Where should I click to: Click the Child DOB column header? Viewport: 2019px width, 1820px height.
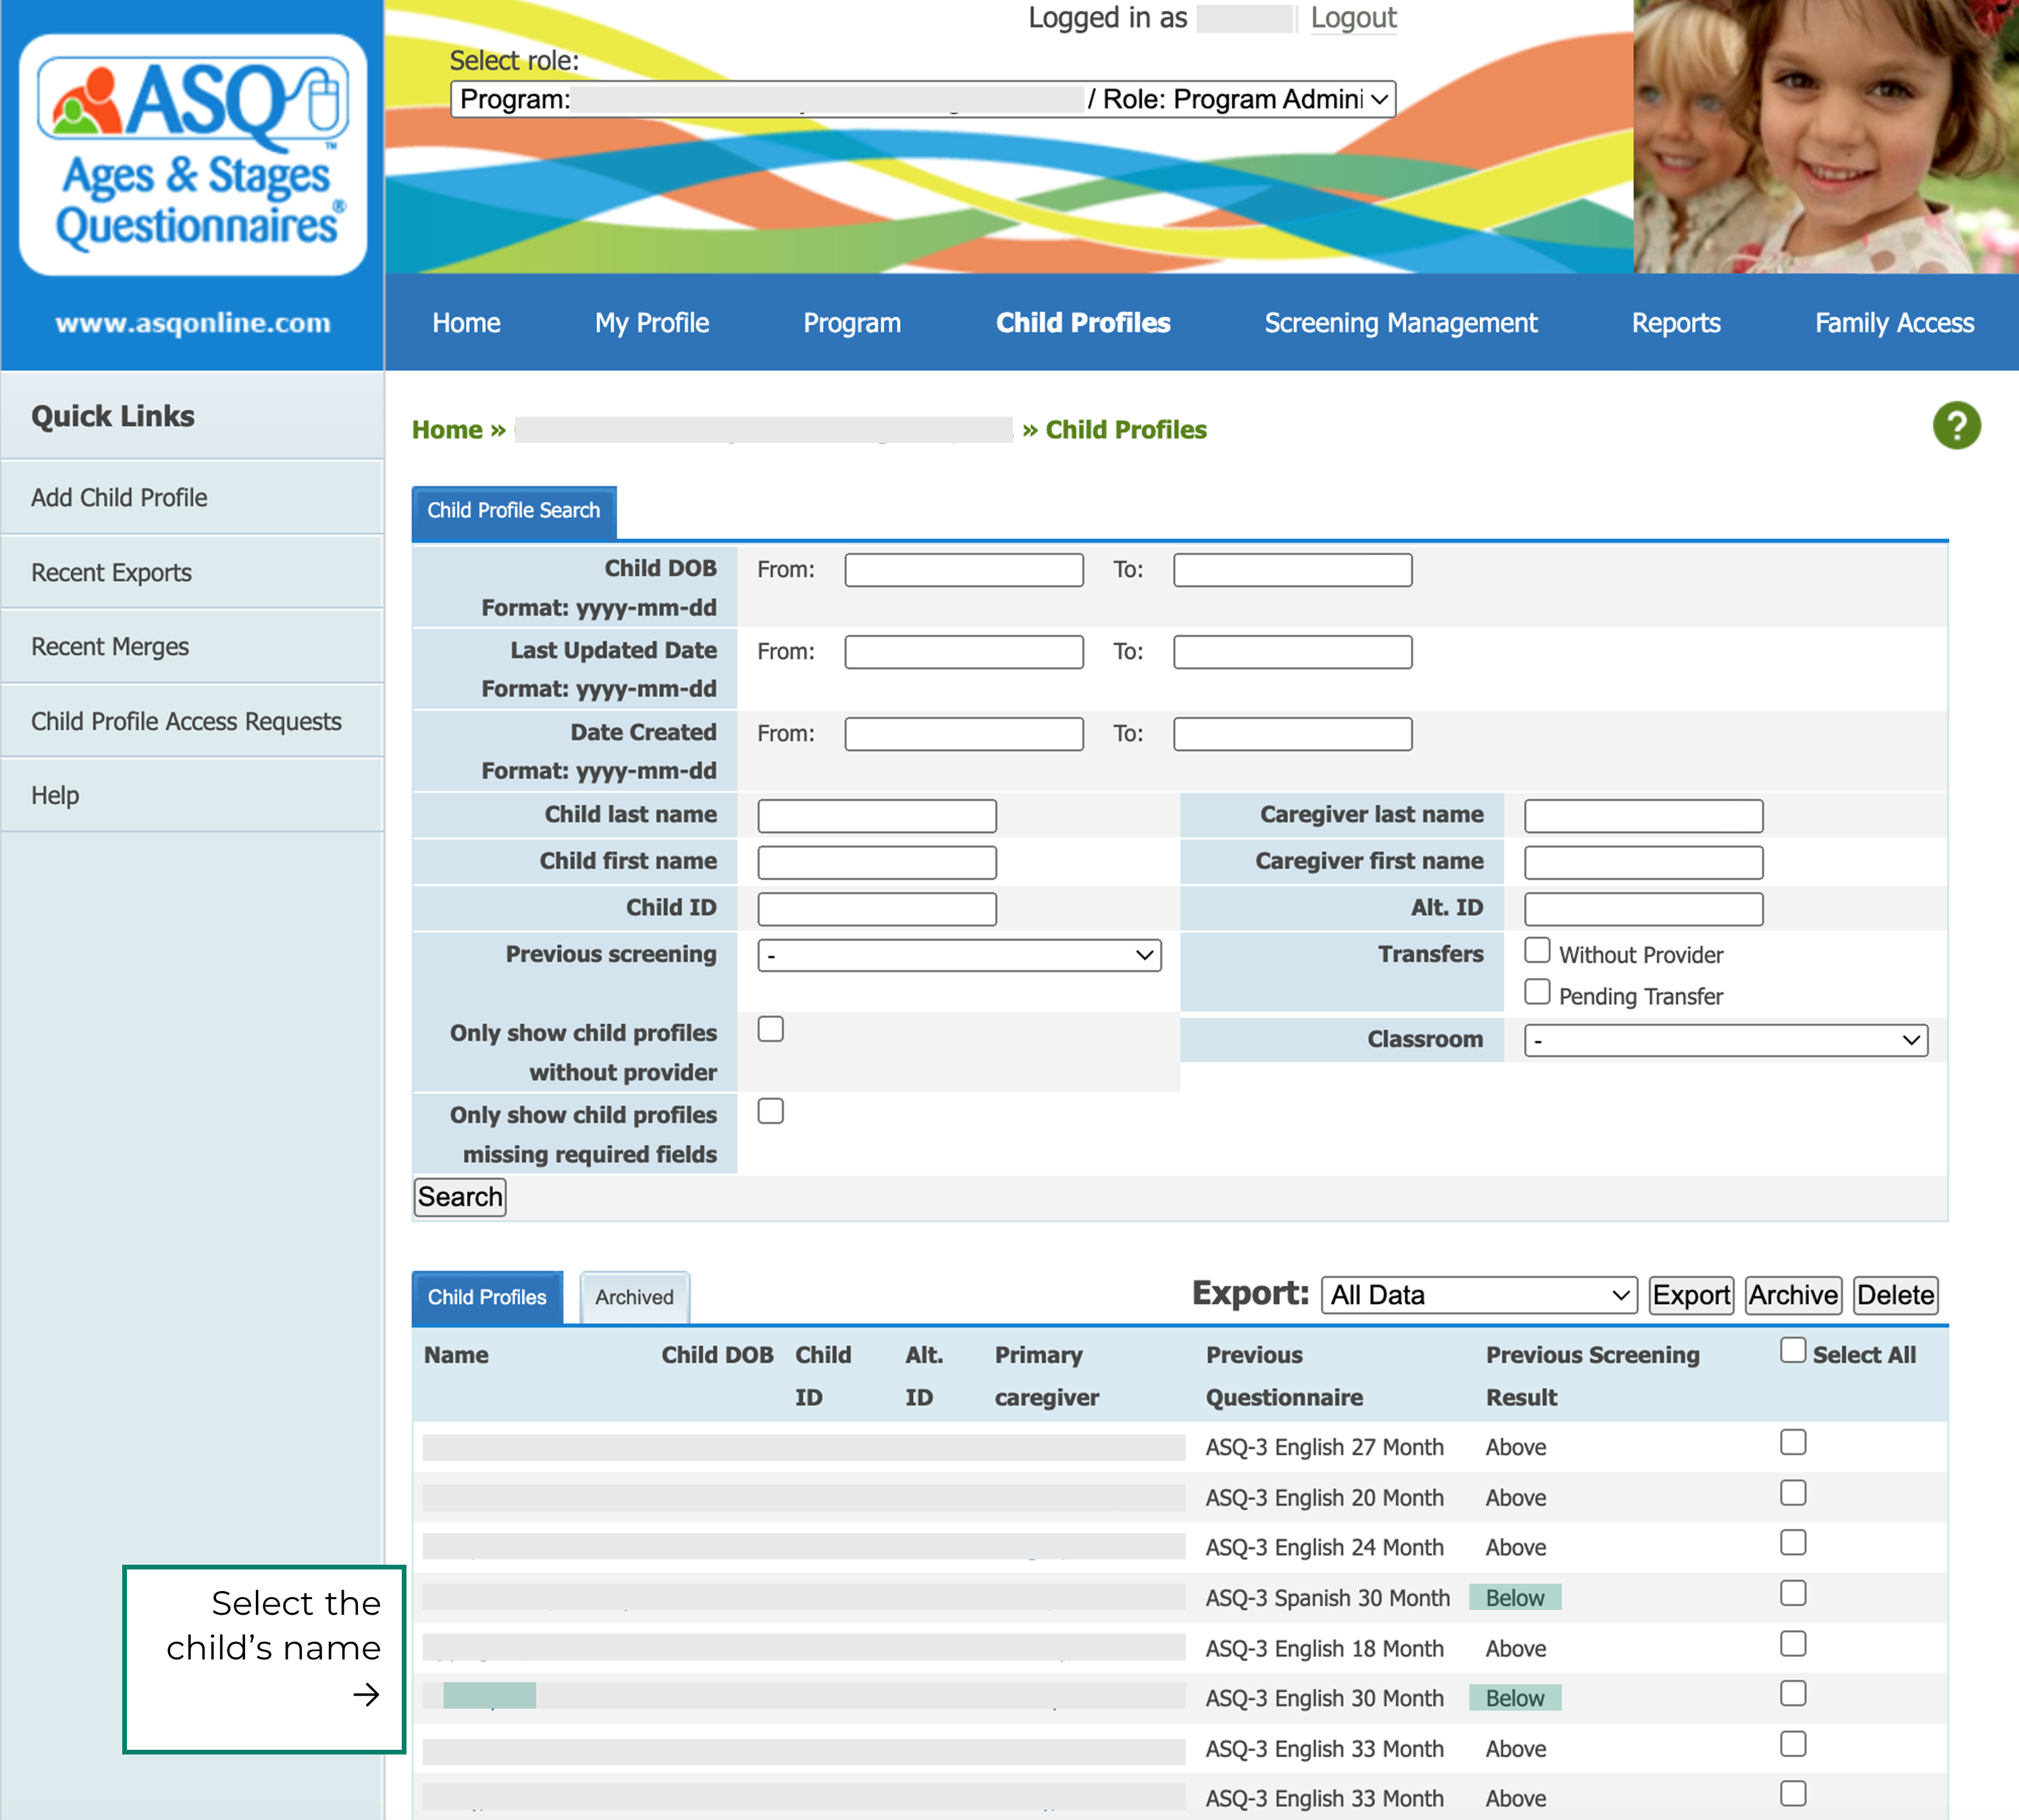717,1355
